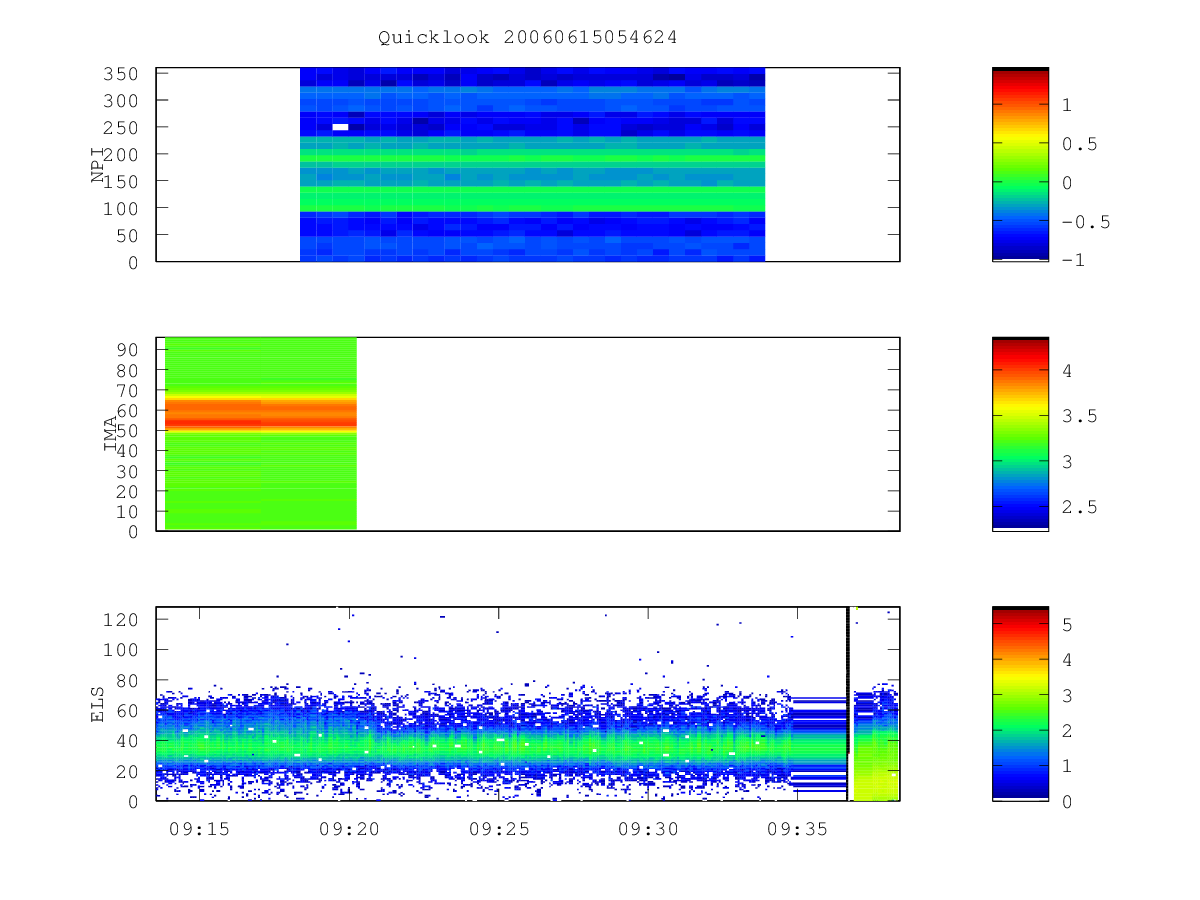1200x900 pixels.
Task: Click the 2.5 label on the IMA color bar
Action: coord(1079,507)
